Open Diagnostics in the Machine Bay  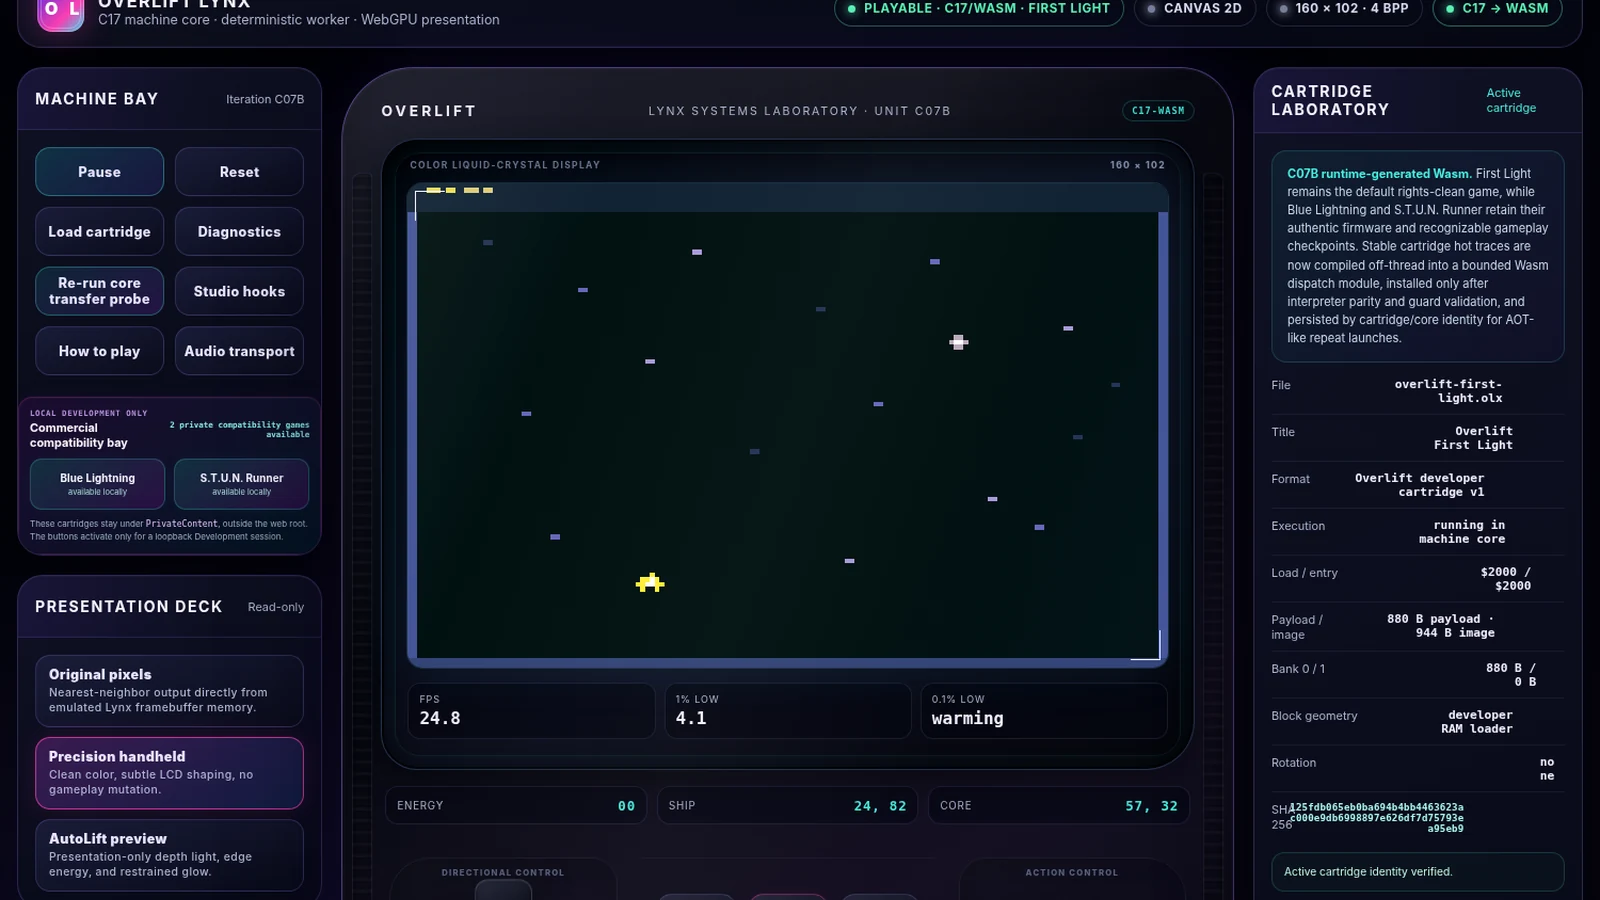(239, 232)
